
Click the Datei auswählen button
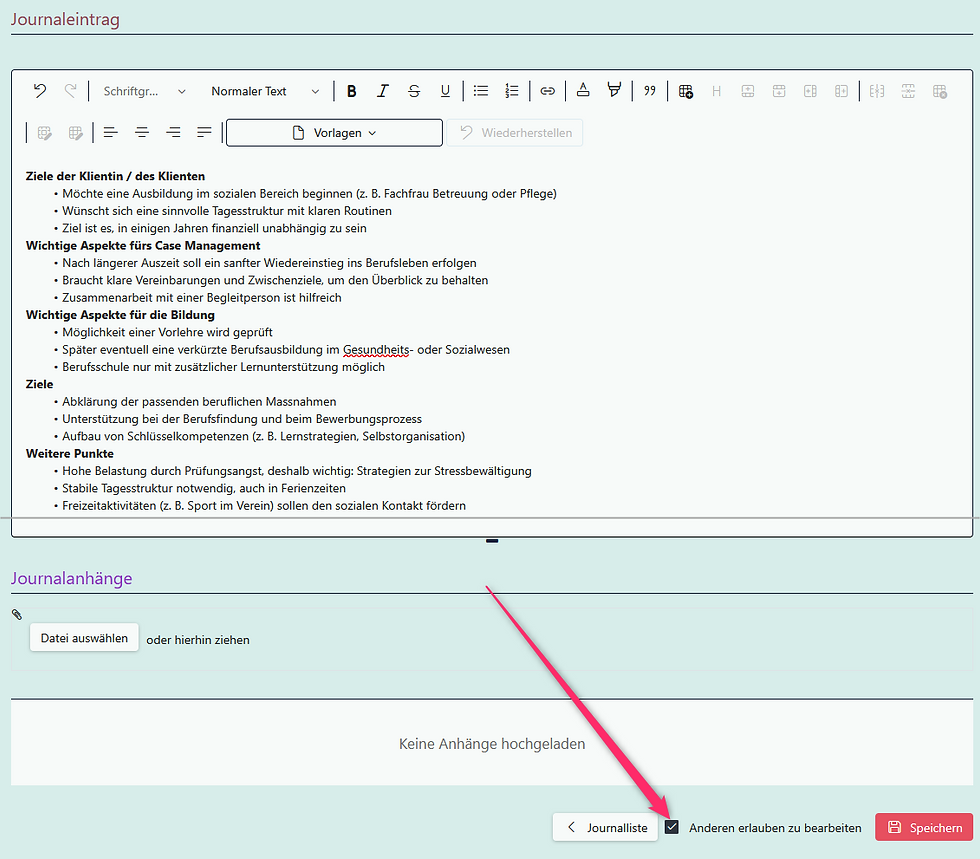(x=84, y=638)
